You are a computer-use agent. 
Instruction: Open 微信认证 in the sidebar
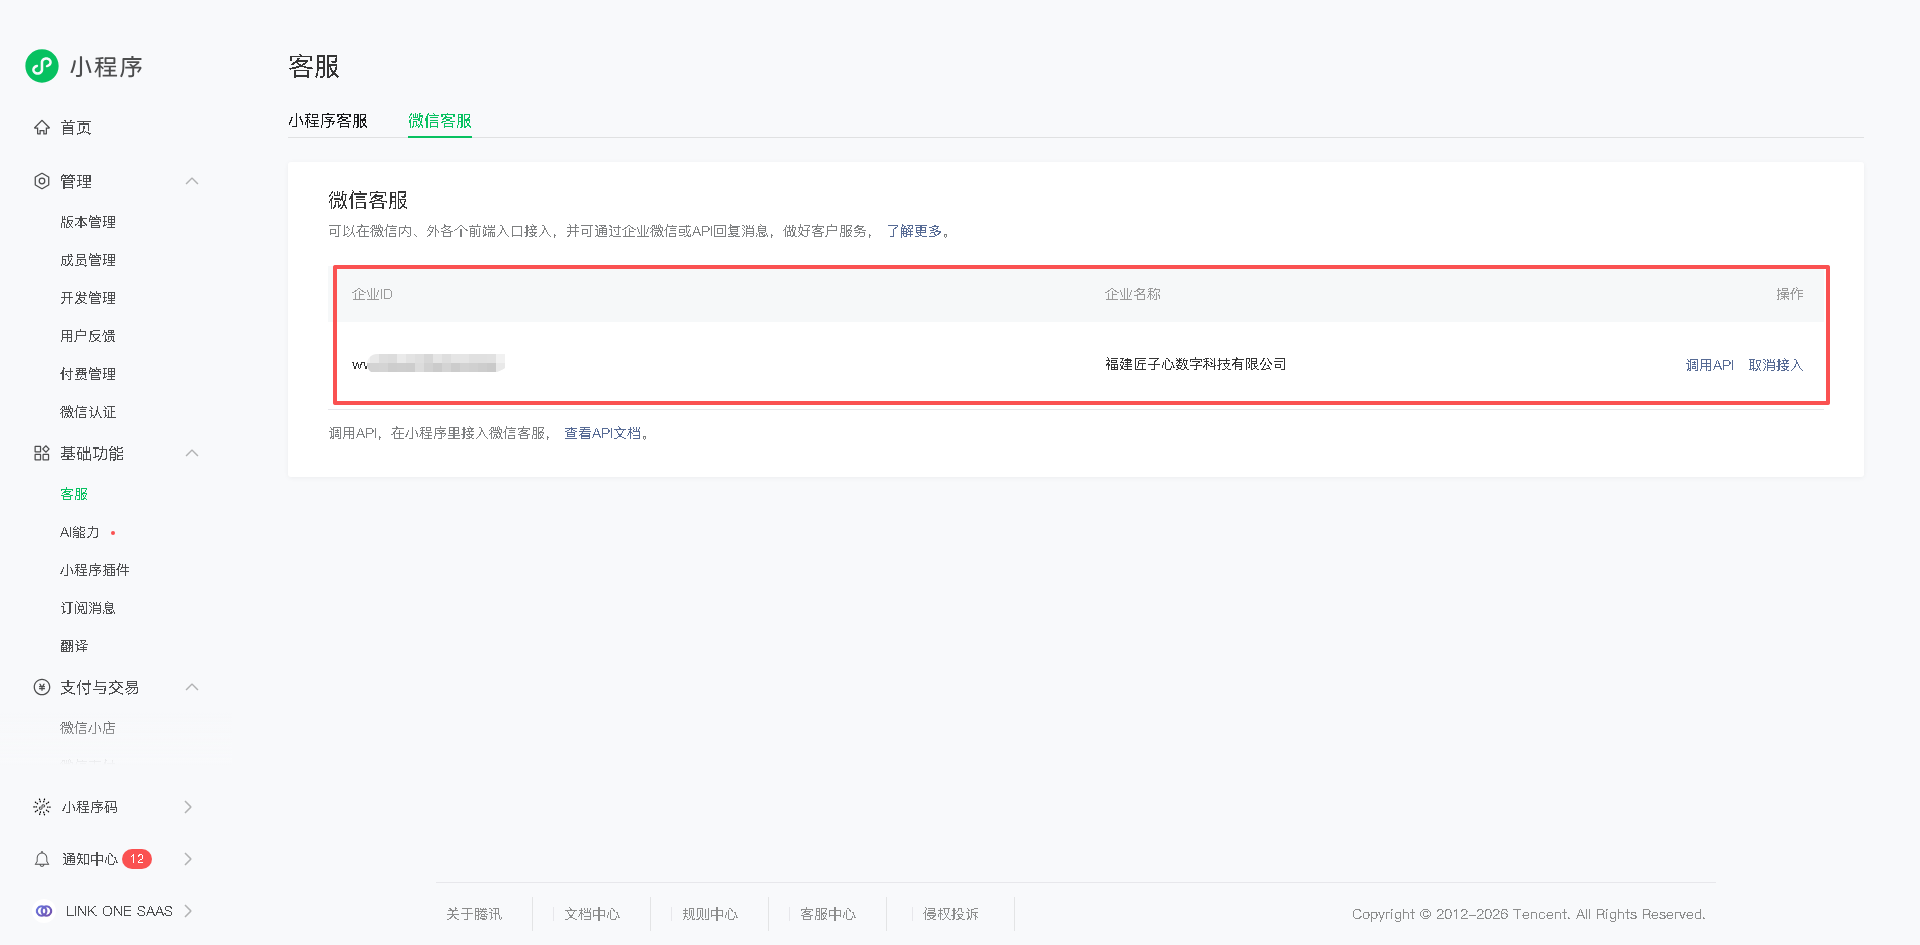88,412
